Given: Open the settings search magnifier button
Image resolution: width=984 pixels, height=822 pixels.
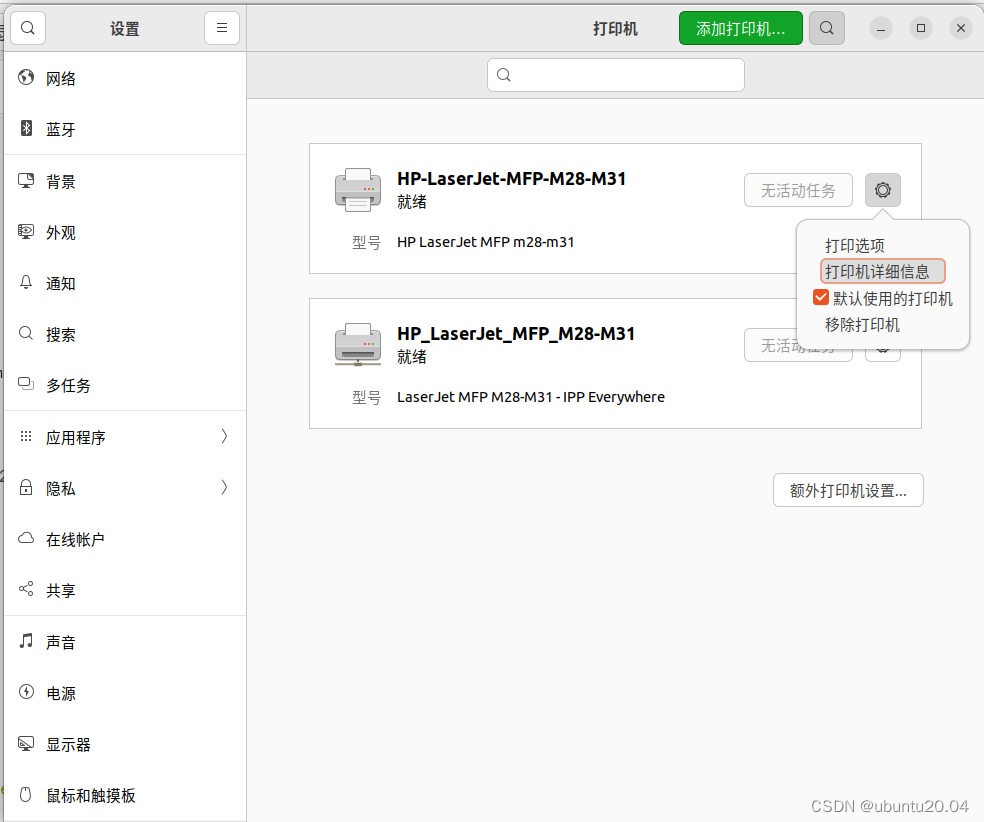Looking at the screenshot, I should pyautogui.click(x=28, y=28).
